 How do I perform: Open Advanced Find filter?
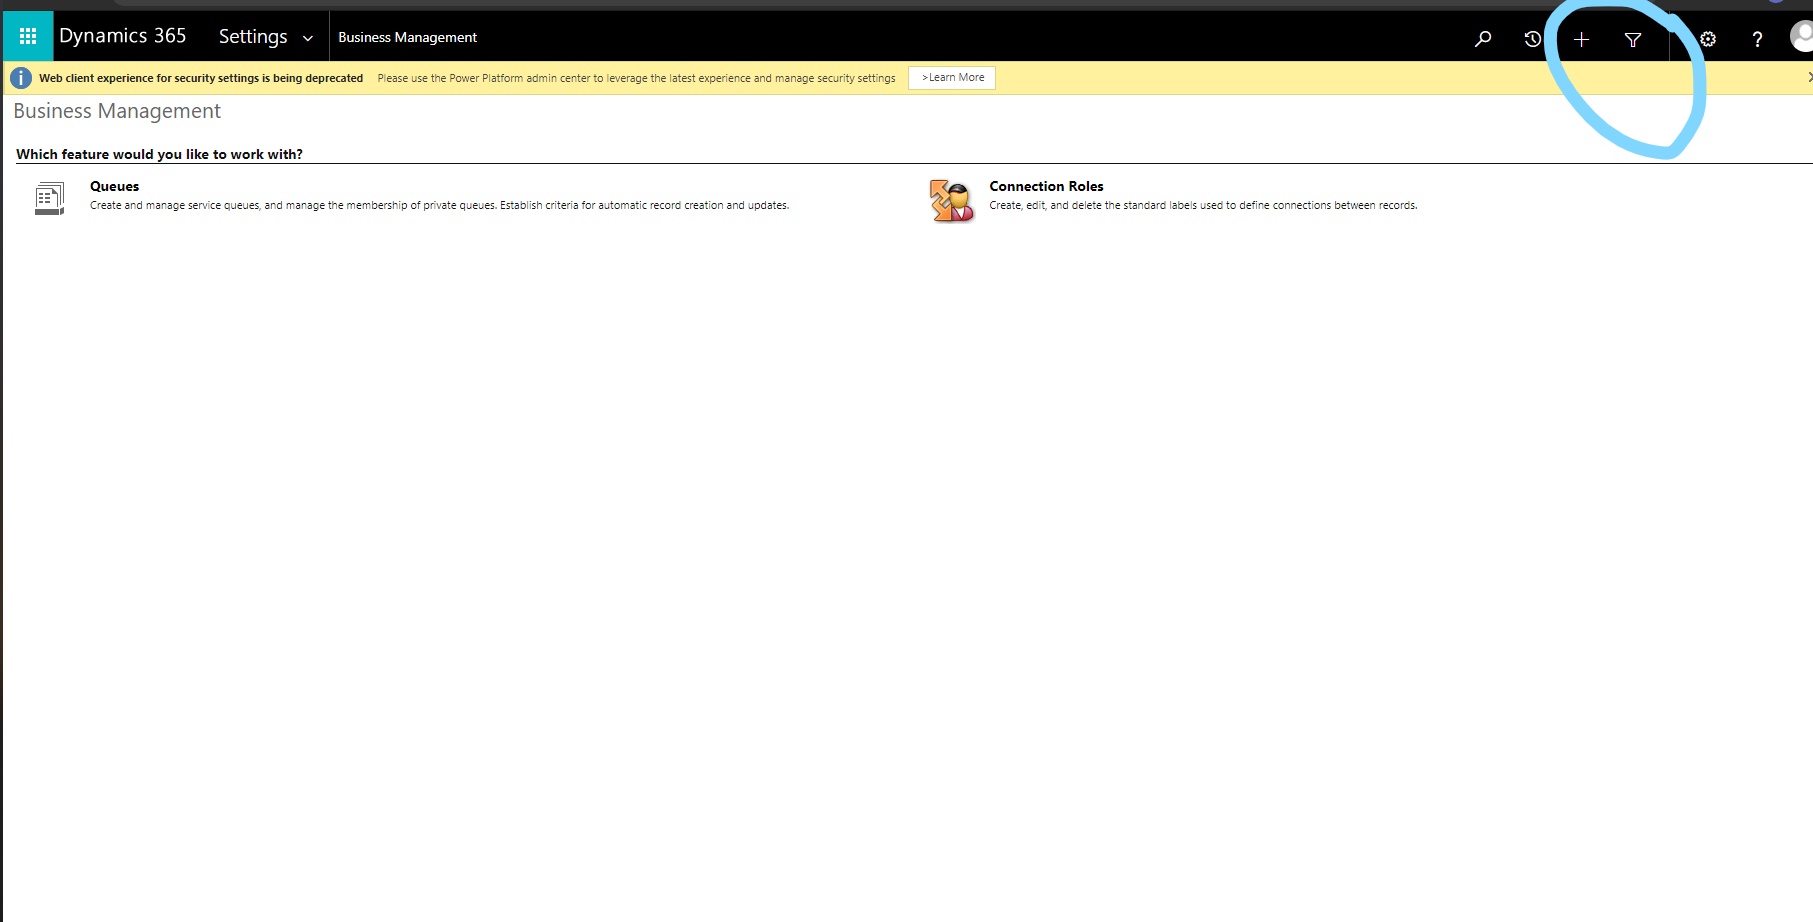point(1632,39)
